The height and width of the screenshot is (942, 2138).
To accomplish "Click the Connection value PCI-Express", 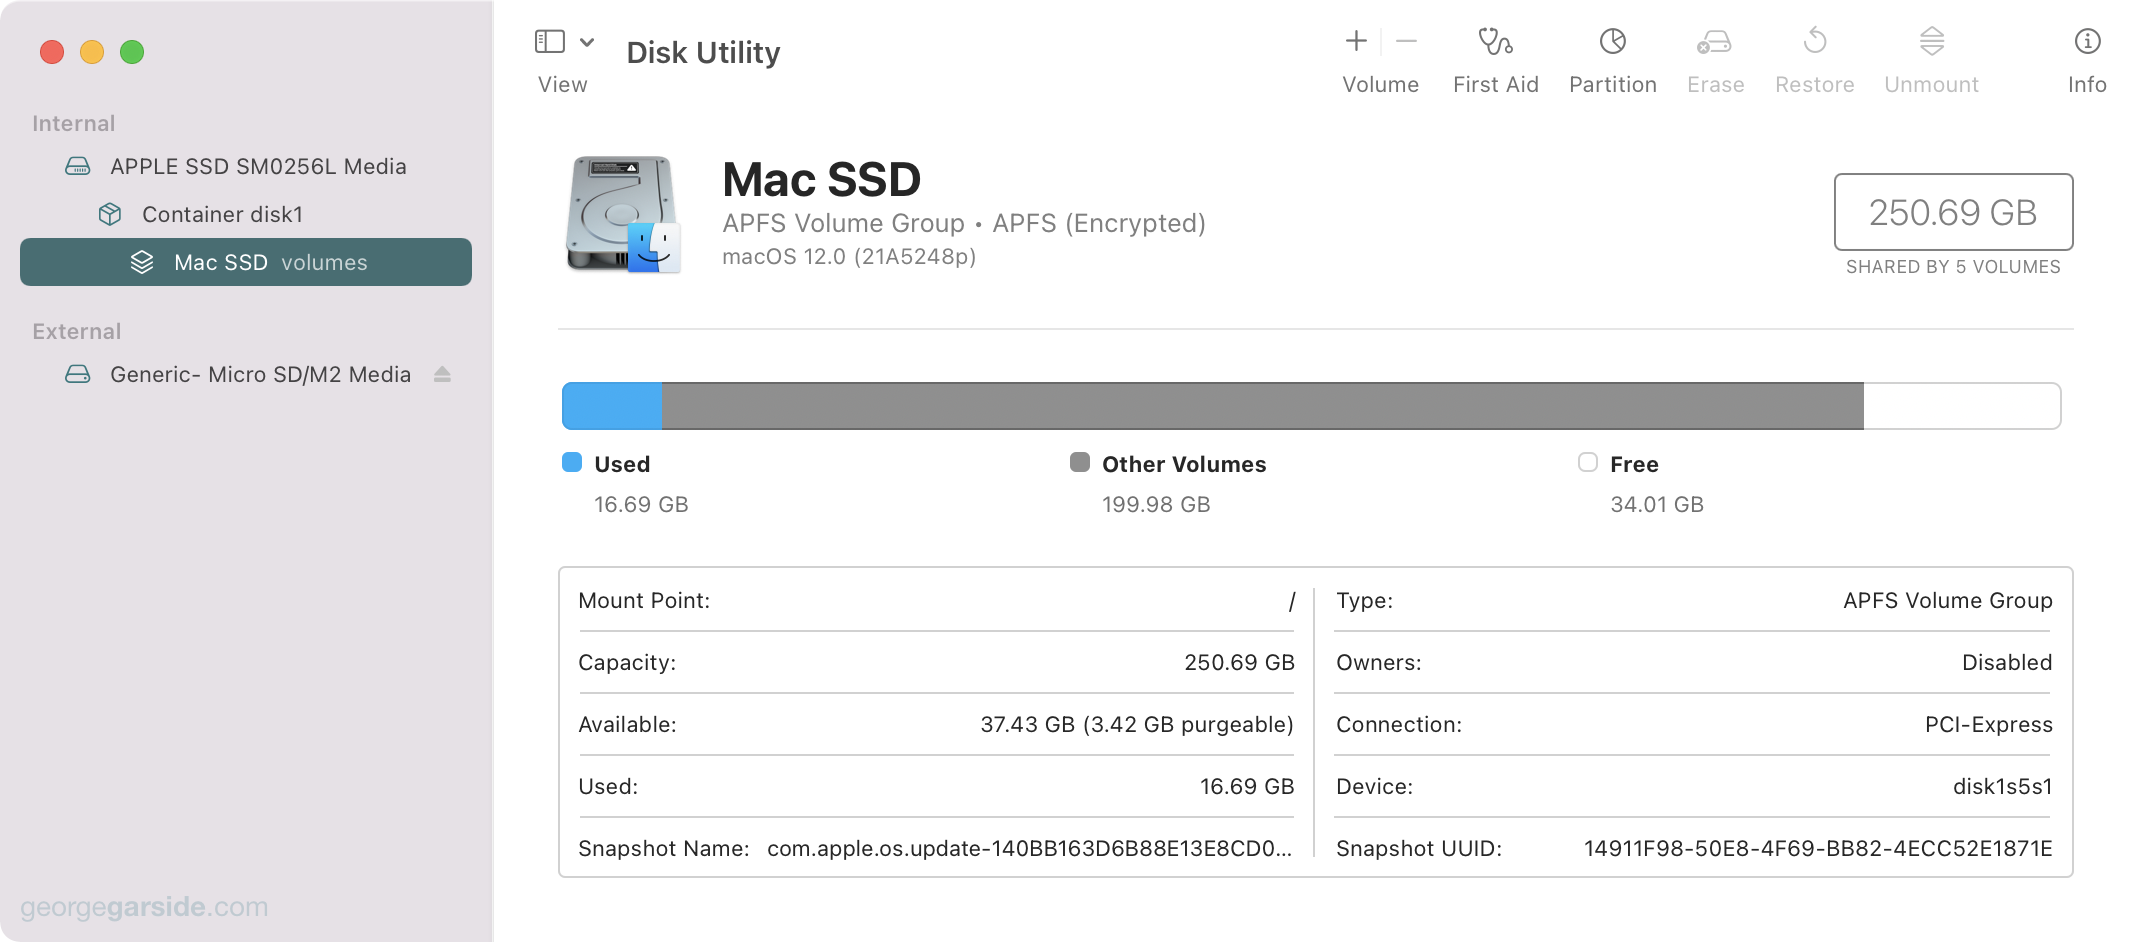I will tap(1988, 725).
